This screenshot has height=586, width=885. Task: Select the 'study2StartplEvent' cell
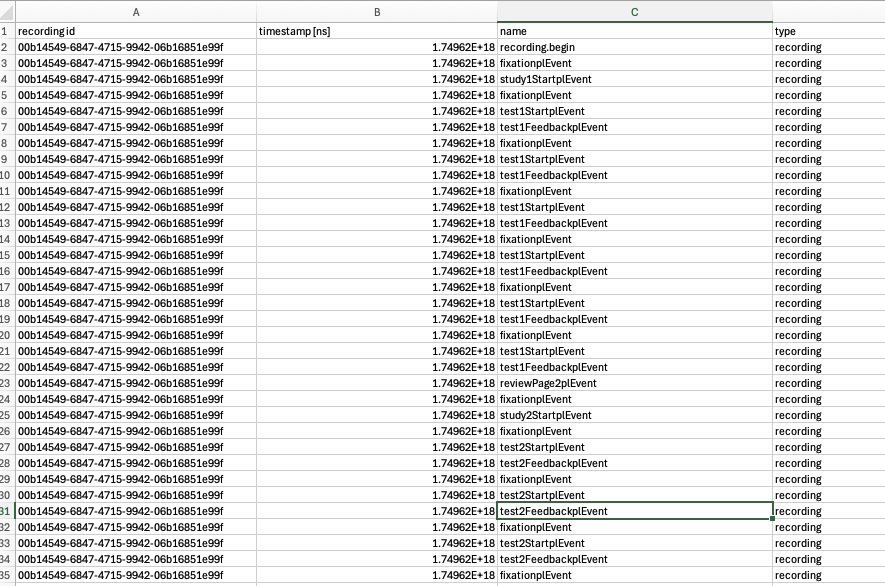tap(634, 415)
